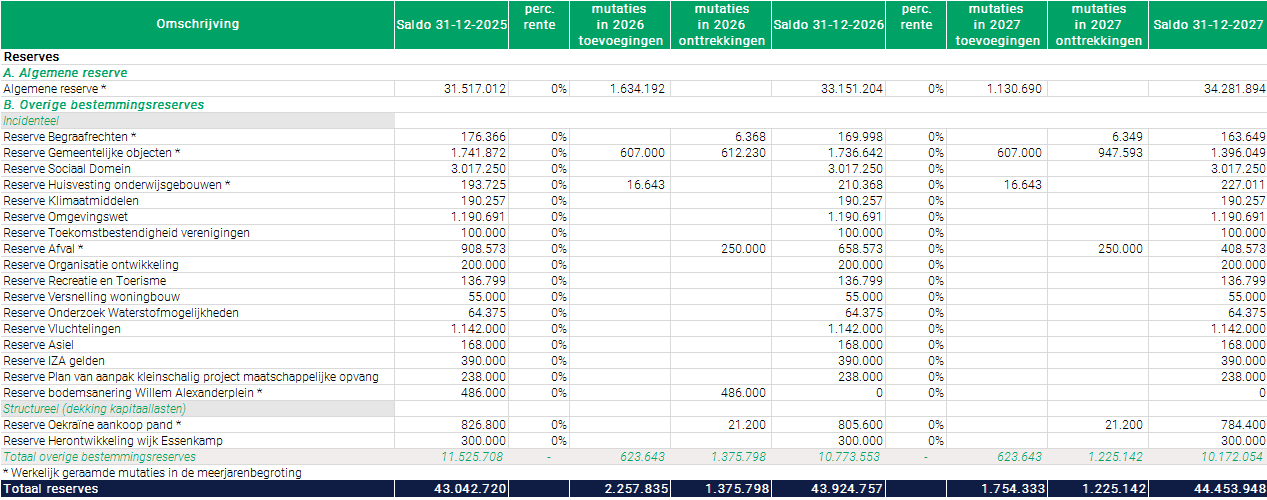Select the Reserve Sociaal Domein row label
The height and width of the screenshot is (500, 1267).
67,169
